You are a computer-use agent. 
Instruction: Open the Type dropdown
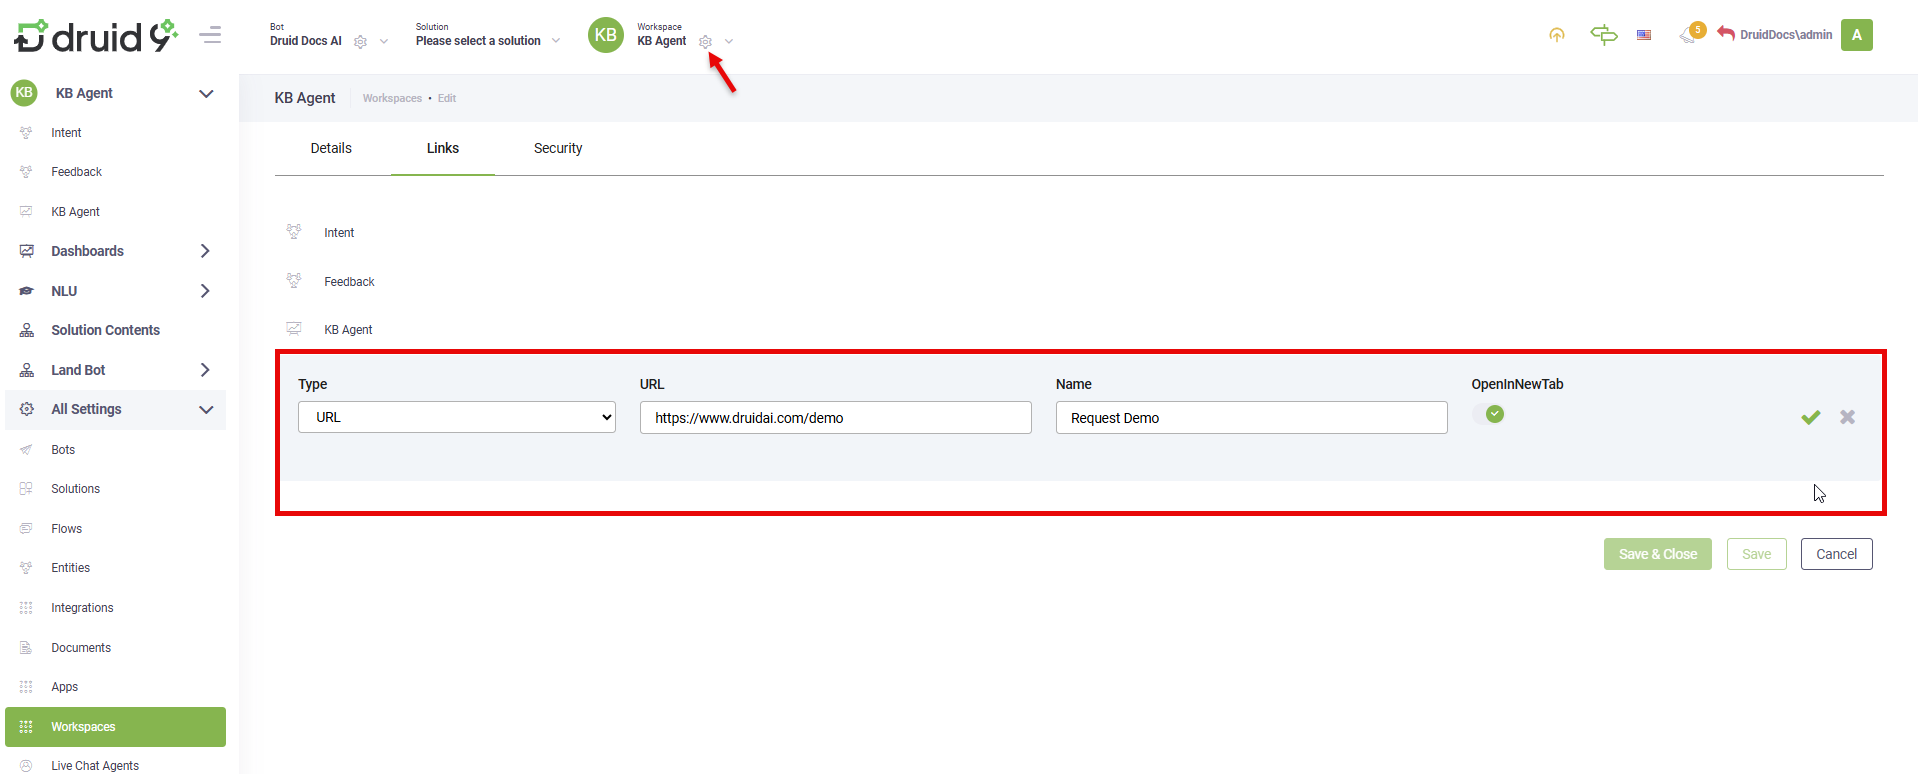pyautogui.click(x=456, y=417)
